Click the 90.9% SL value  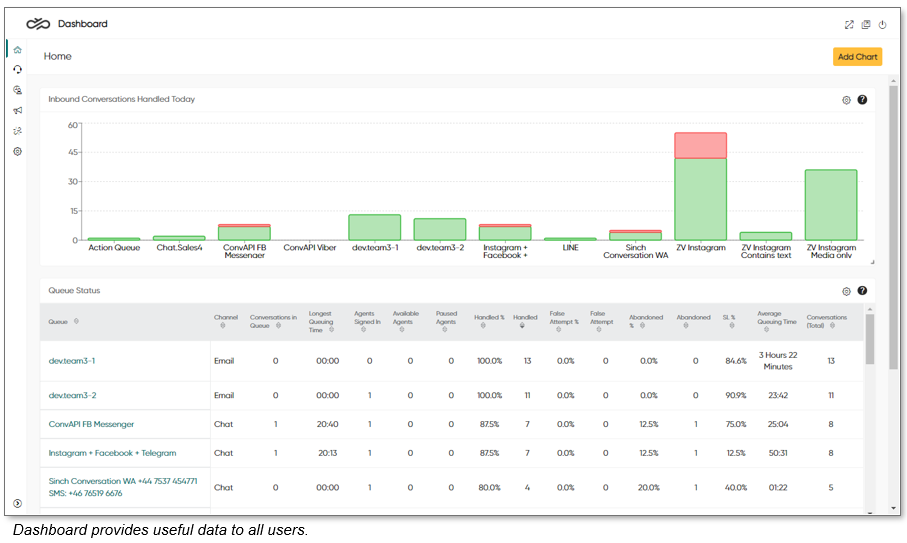pyautogui.click(x=736, y=396)
